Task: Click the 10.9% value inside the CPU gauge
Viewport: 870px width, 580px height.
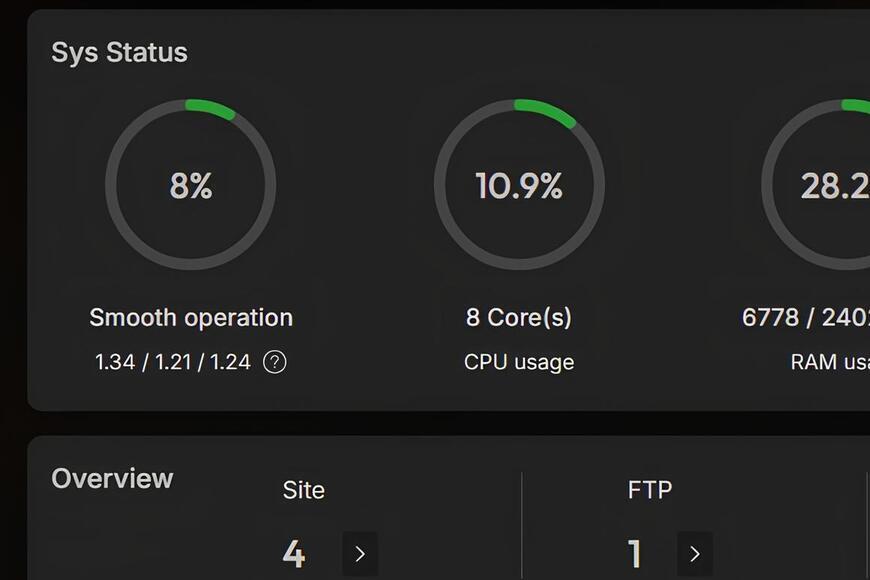Action: 518,185
